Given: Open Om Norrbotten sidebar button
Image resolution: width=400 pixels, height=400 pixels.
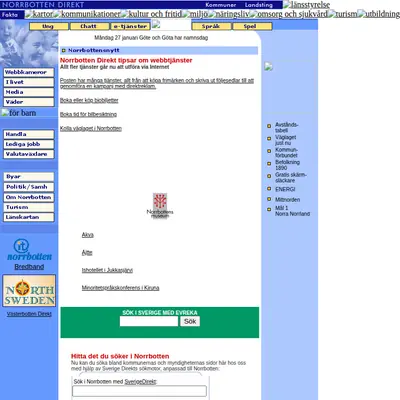Looking at the screenshot, I should tap(29, 197).
